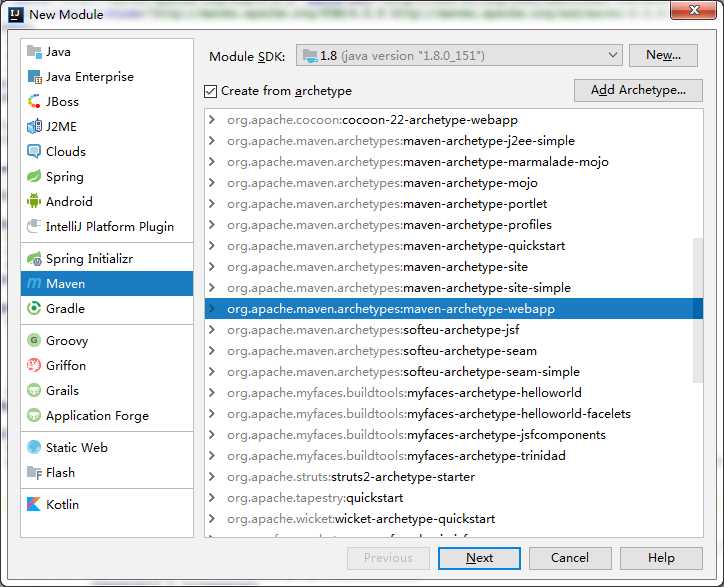Uncheck Create from archetype checkbox
Image resolution: width=724 pixels, height=587 pixels.
click(211, 91)
